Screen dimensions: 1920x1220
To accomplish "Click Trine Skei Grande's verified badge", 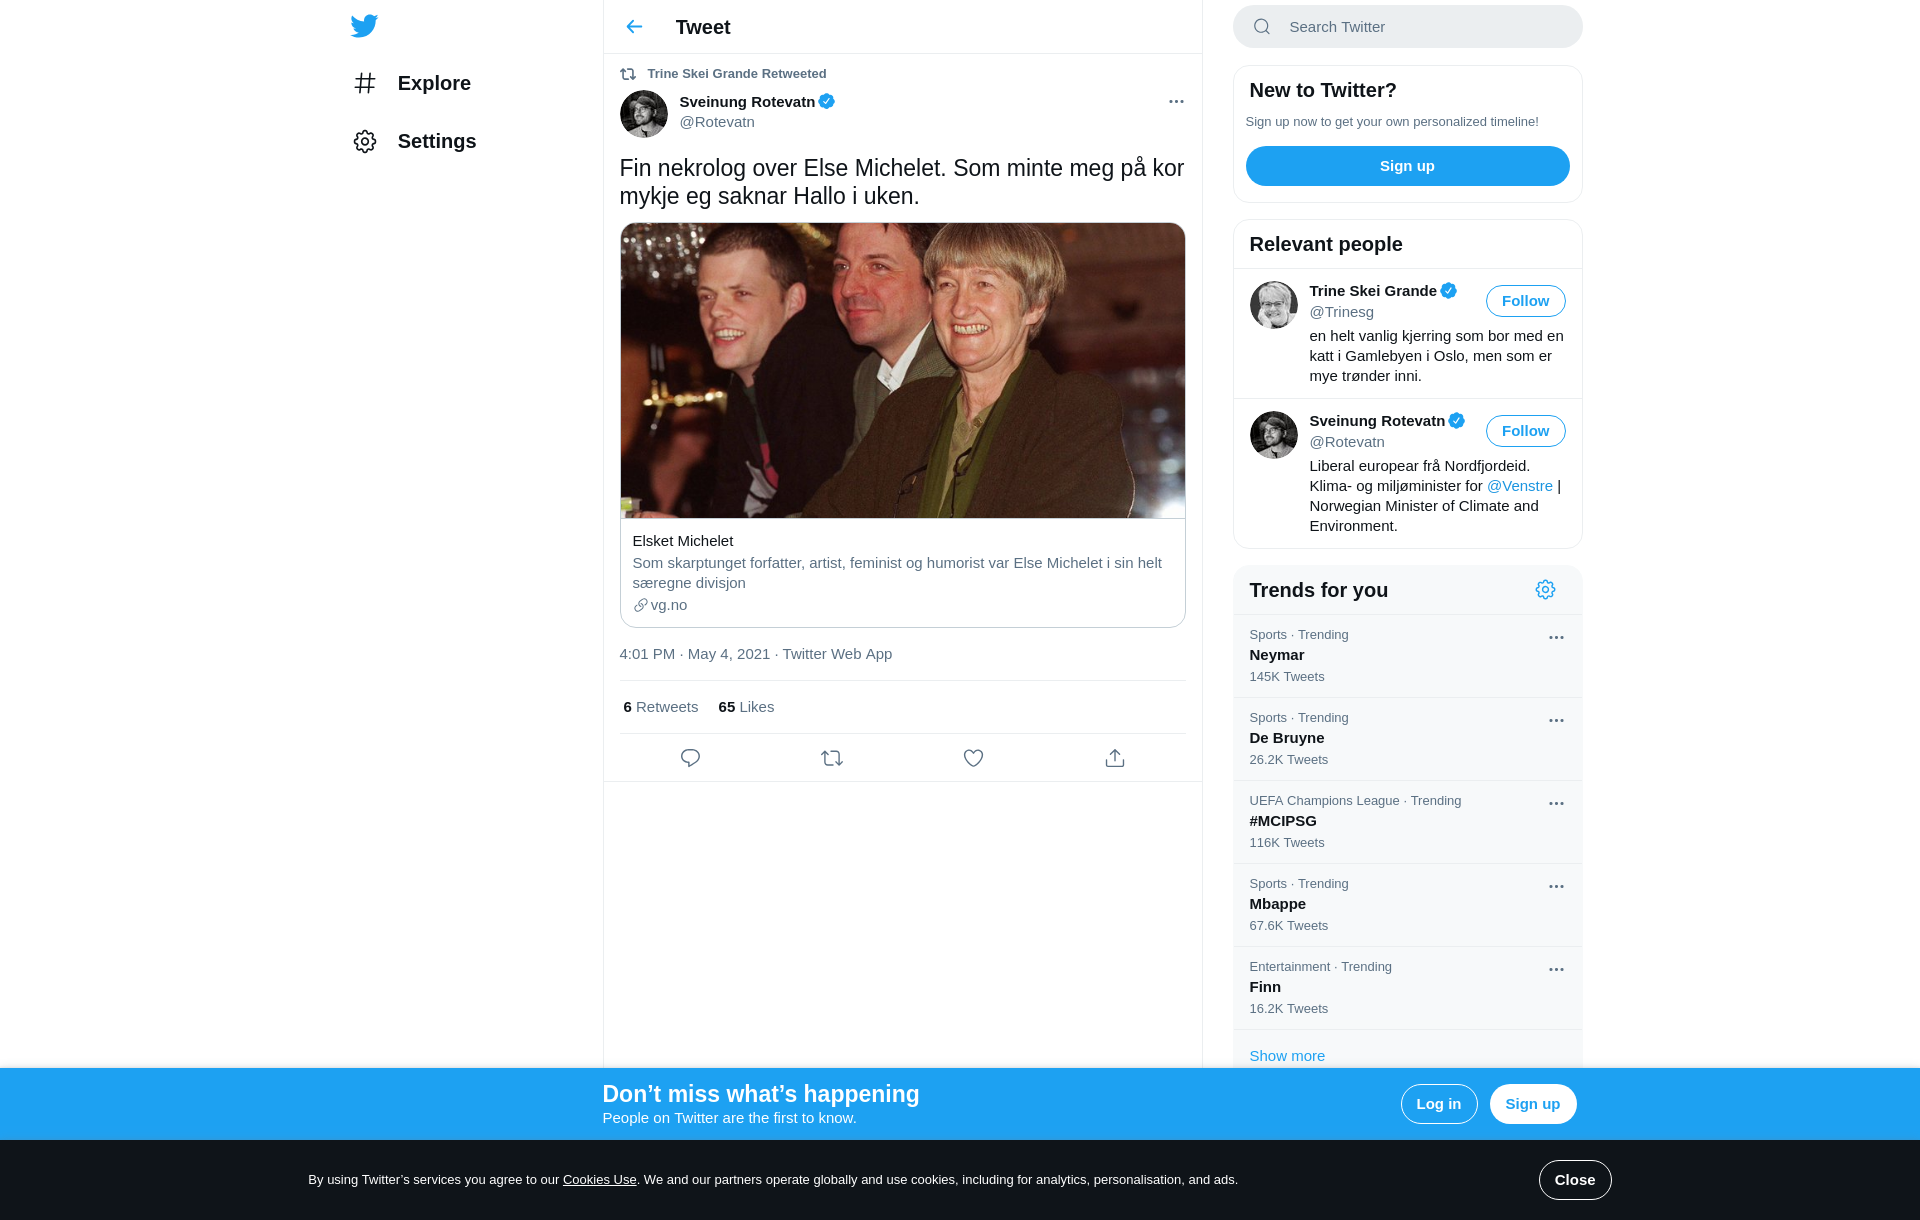I will click(1449, 291).
